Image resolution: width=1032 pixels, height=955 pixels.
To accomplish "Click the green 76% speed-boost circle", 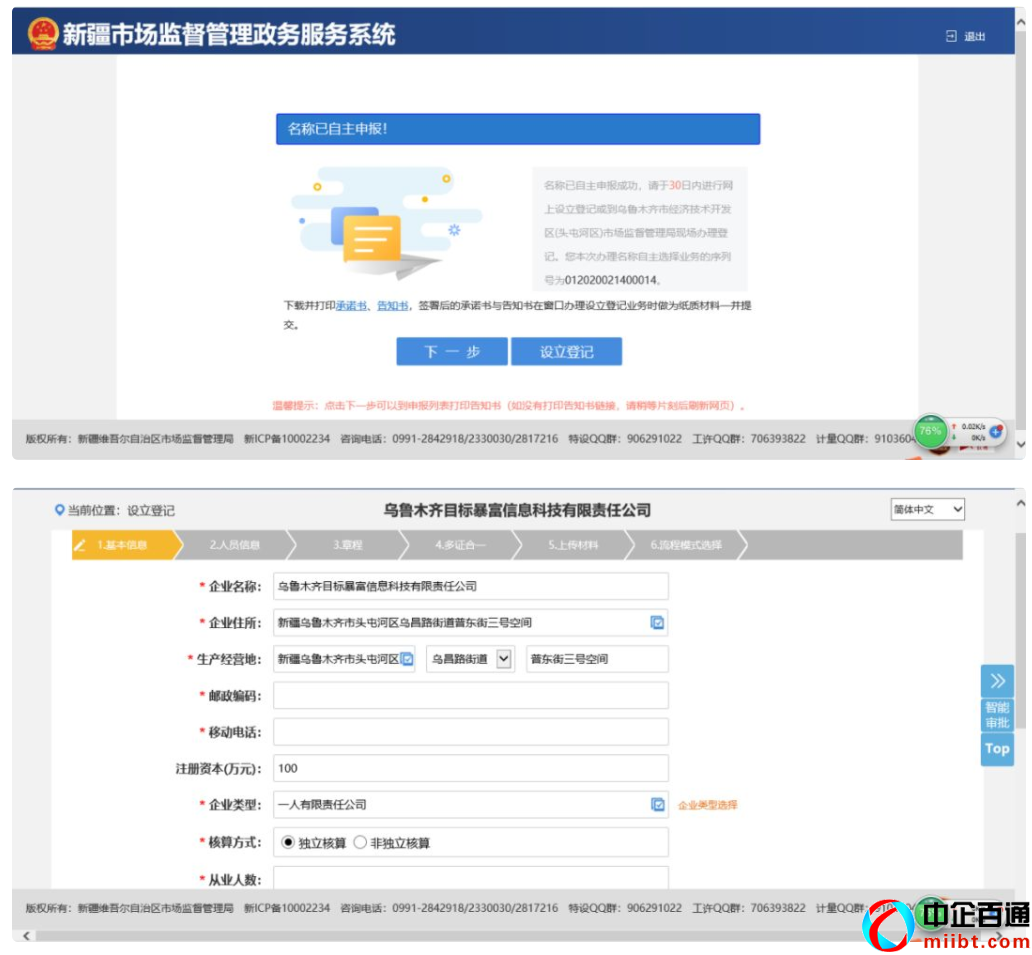I will click(x=930, y=430).
